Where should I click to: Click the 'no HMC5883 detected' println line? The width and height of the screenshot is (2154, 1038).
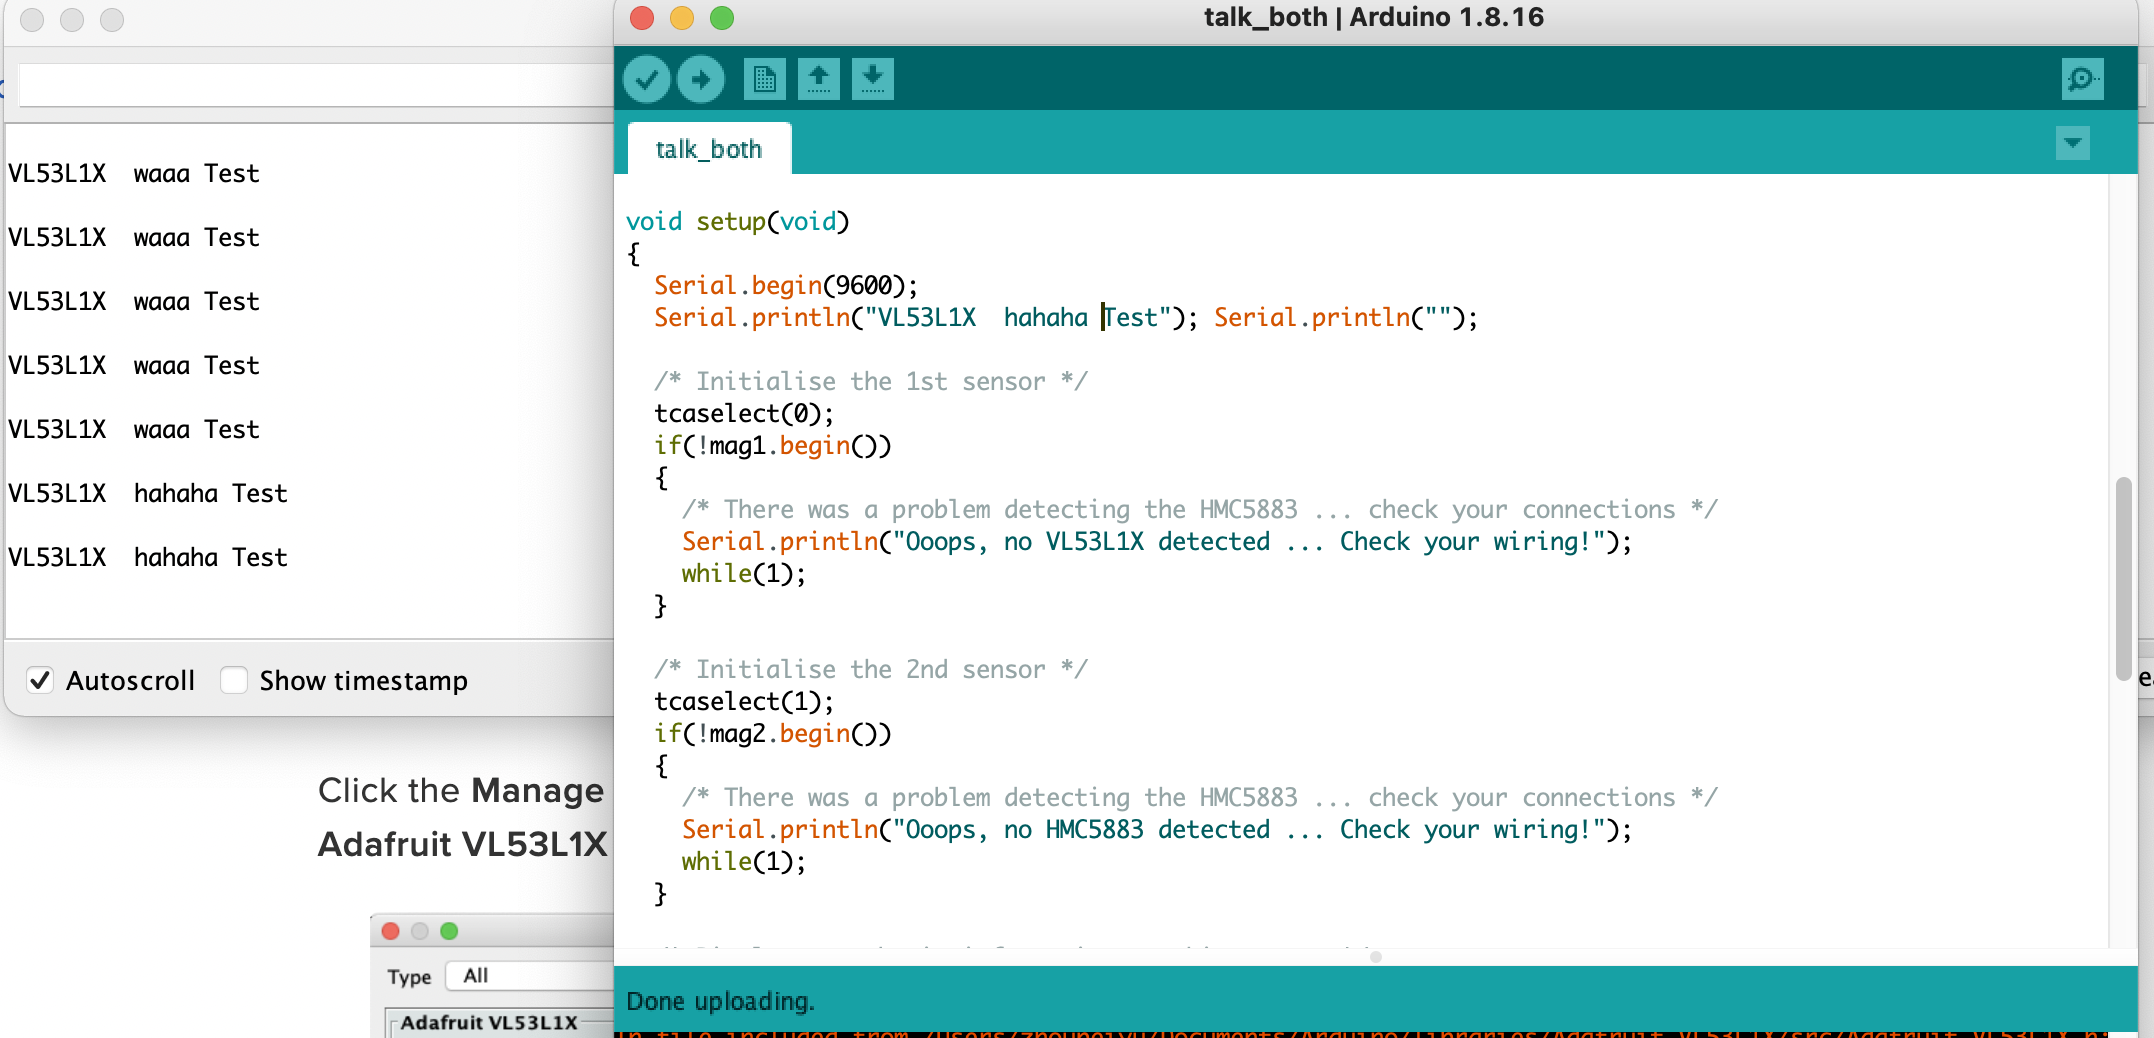point(1157,829)
